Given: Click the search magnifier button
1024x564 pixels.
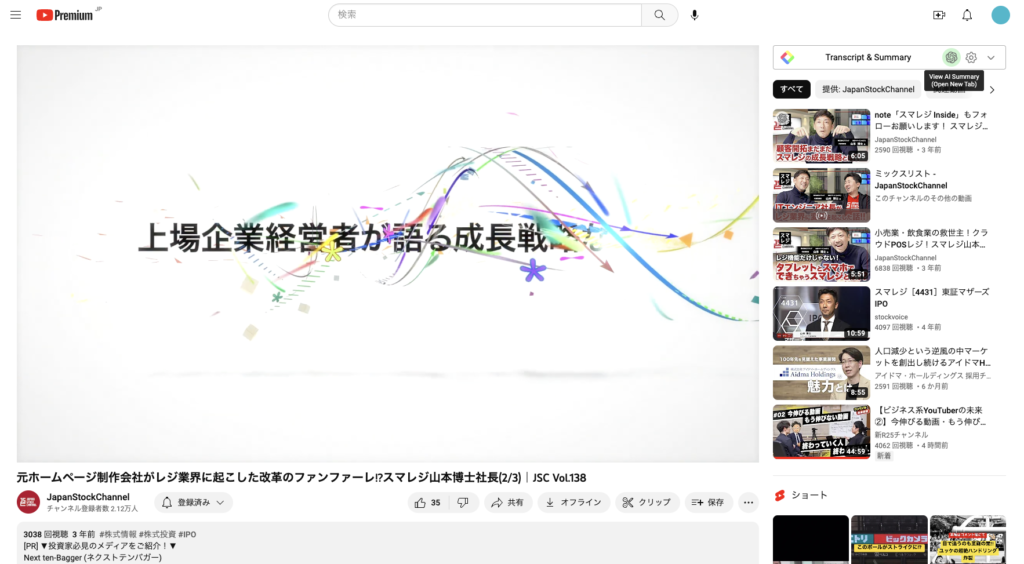Looking at the screenshot, I should (x=659, y=15).
